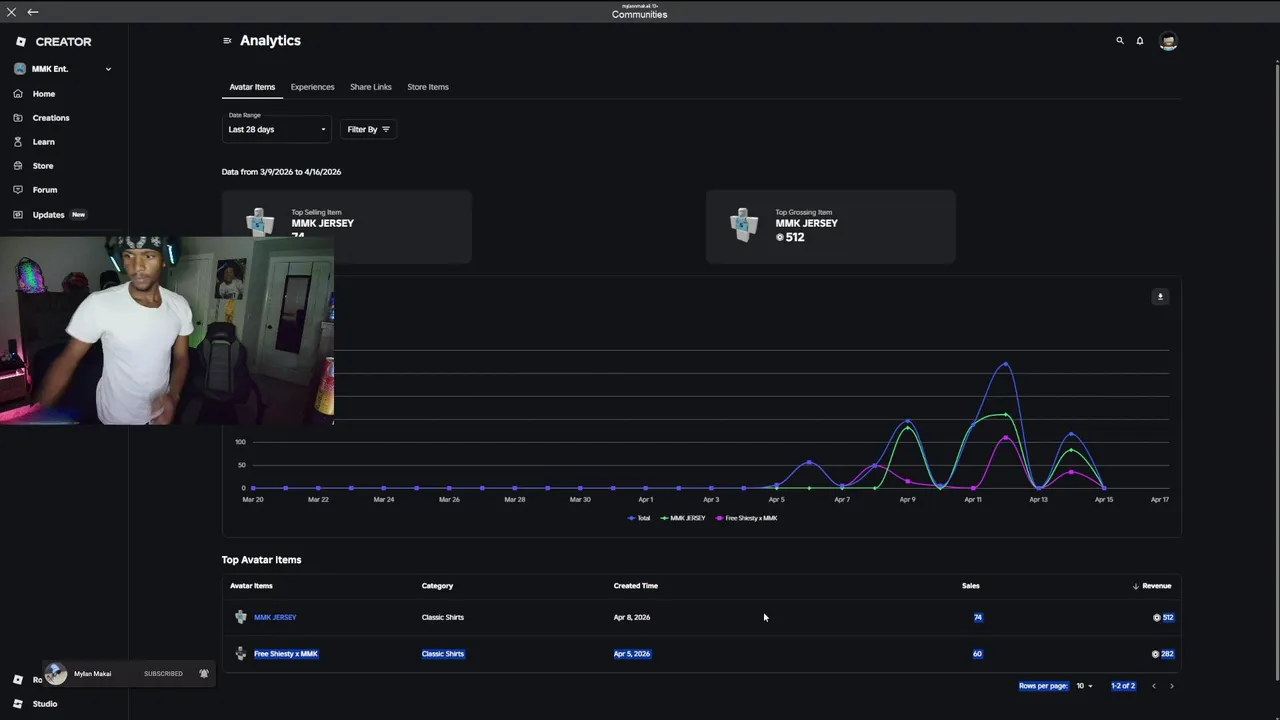Open search using the magnifier icon
The width and height of the screenshot is (1280, 720).
coord(1120,41)
